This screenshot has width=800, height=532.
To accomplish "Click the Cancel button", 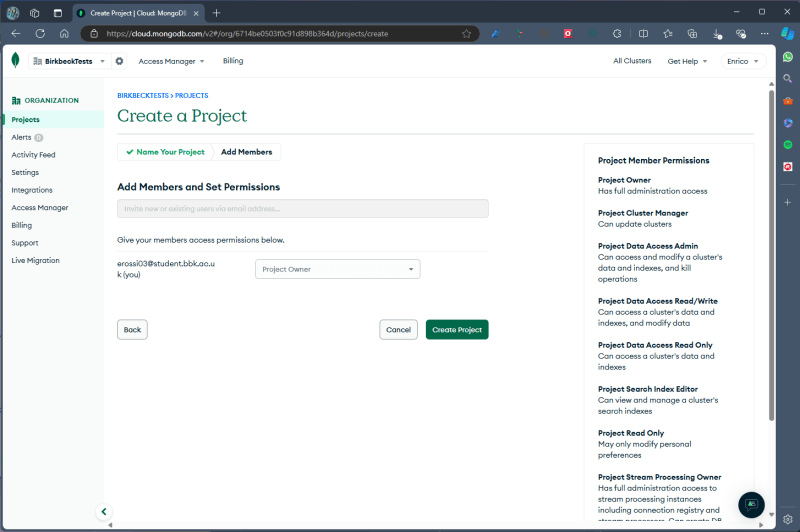I will click(x=398, y=330).
